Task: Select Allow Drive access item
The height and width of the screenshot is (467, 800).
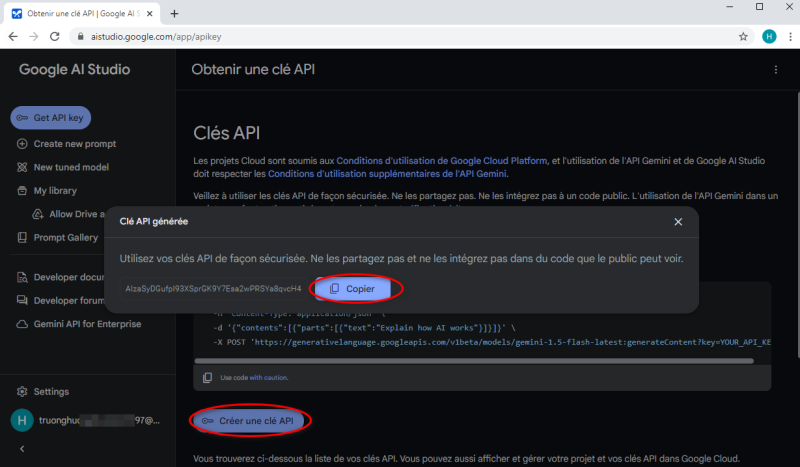Action: tap(68, 214)
